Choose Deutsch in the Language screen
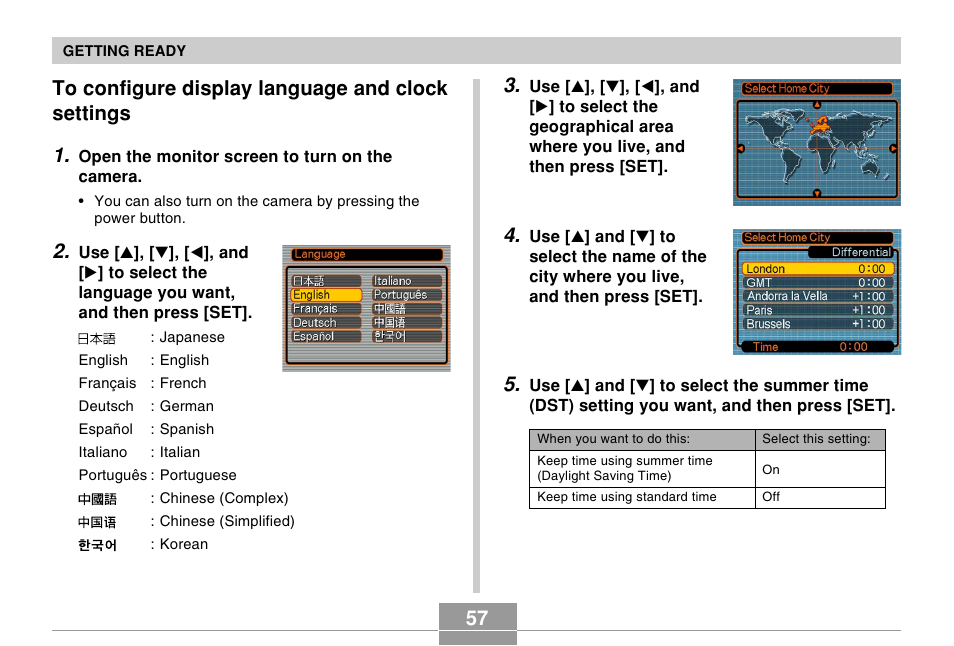954x646 pixels. pyautogui.click(x=326, y=323)
